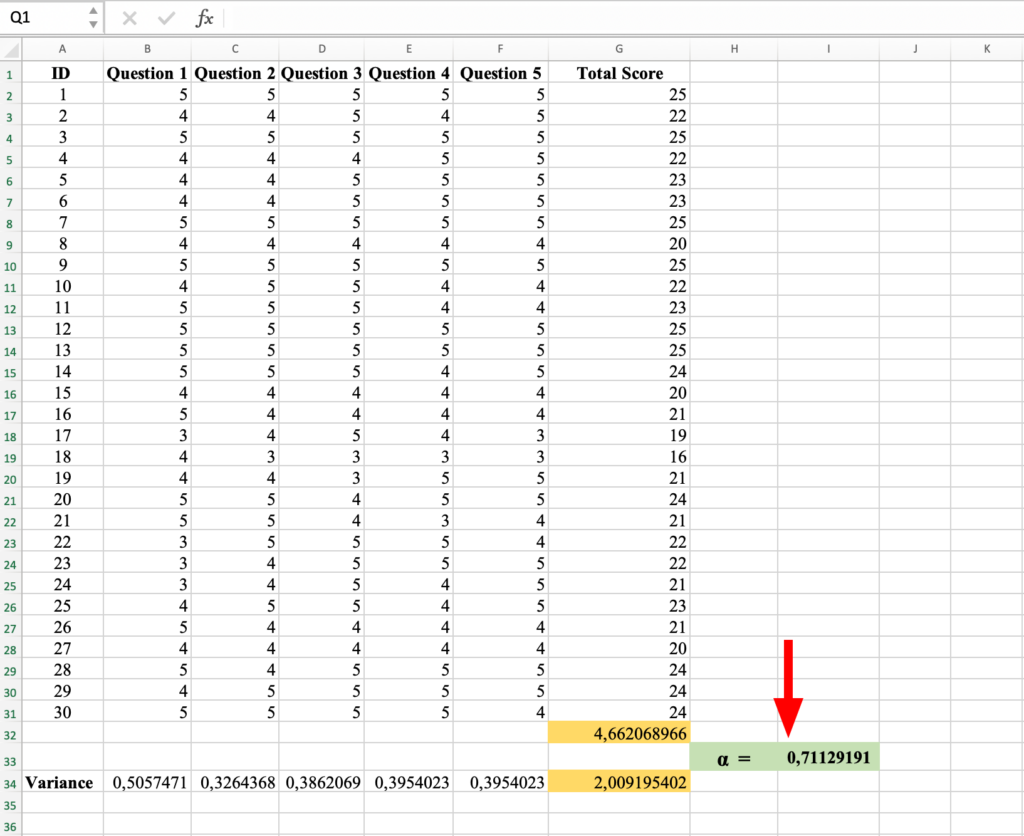Select column K header

pyautogui.click(x=987, y=49)
